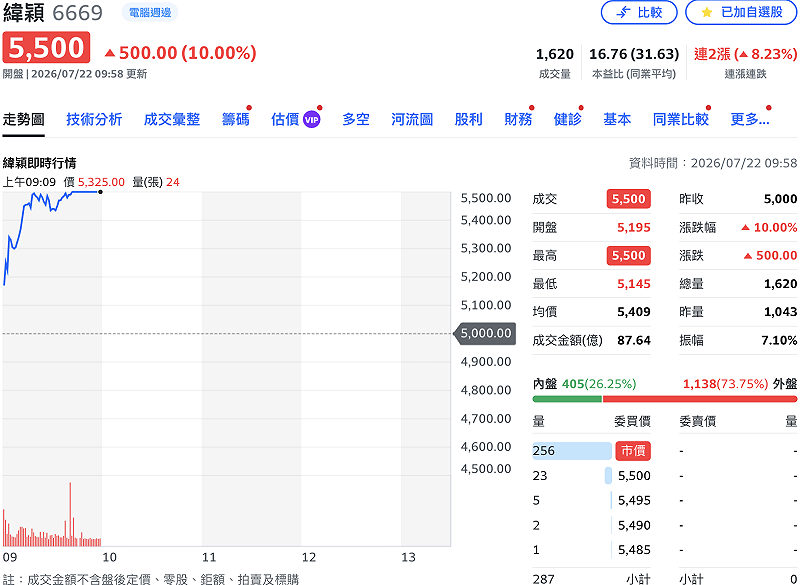The image size is (800, 585).
Task: Click the 5,400.00 y-axis label
Action: 486,220
